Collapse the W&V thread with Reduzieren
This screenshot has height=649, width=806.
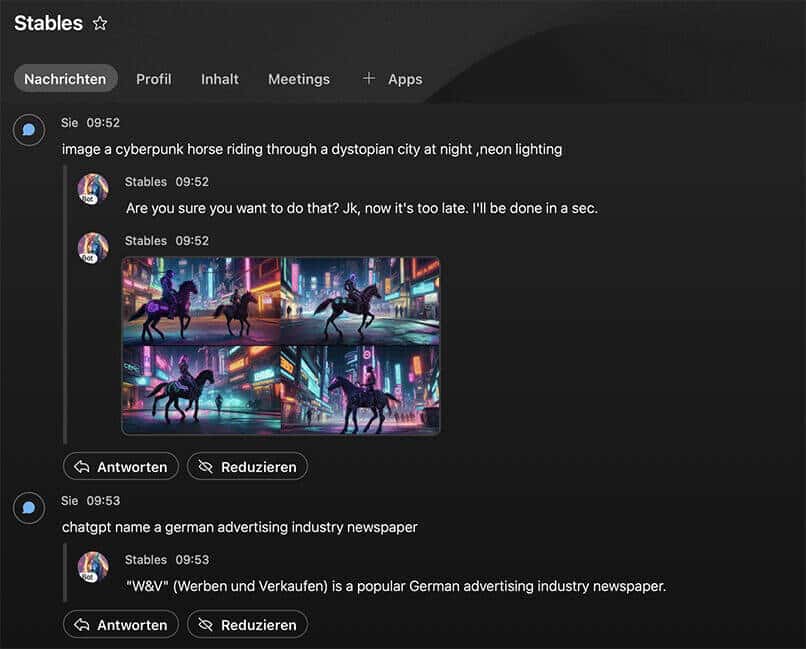247,625
